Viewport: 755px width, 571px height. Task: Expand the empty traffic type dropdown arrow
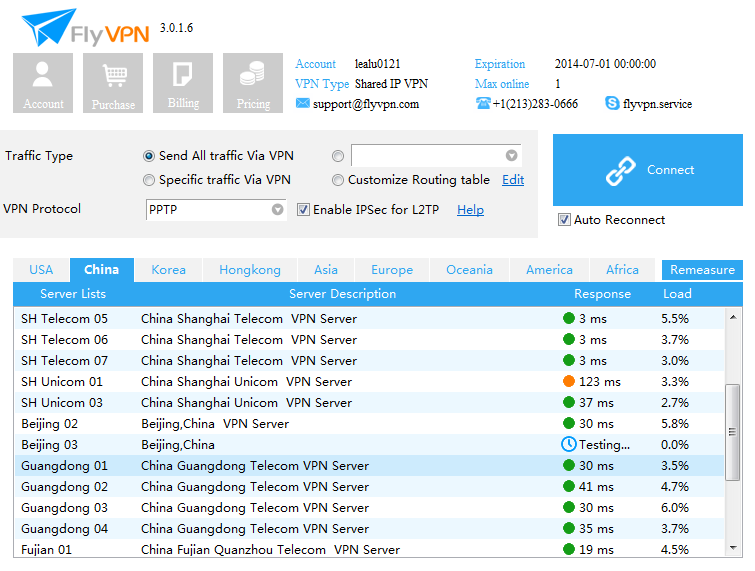pyautogui.click(x=511, y=156)
